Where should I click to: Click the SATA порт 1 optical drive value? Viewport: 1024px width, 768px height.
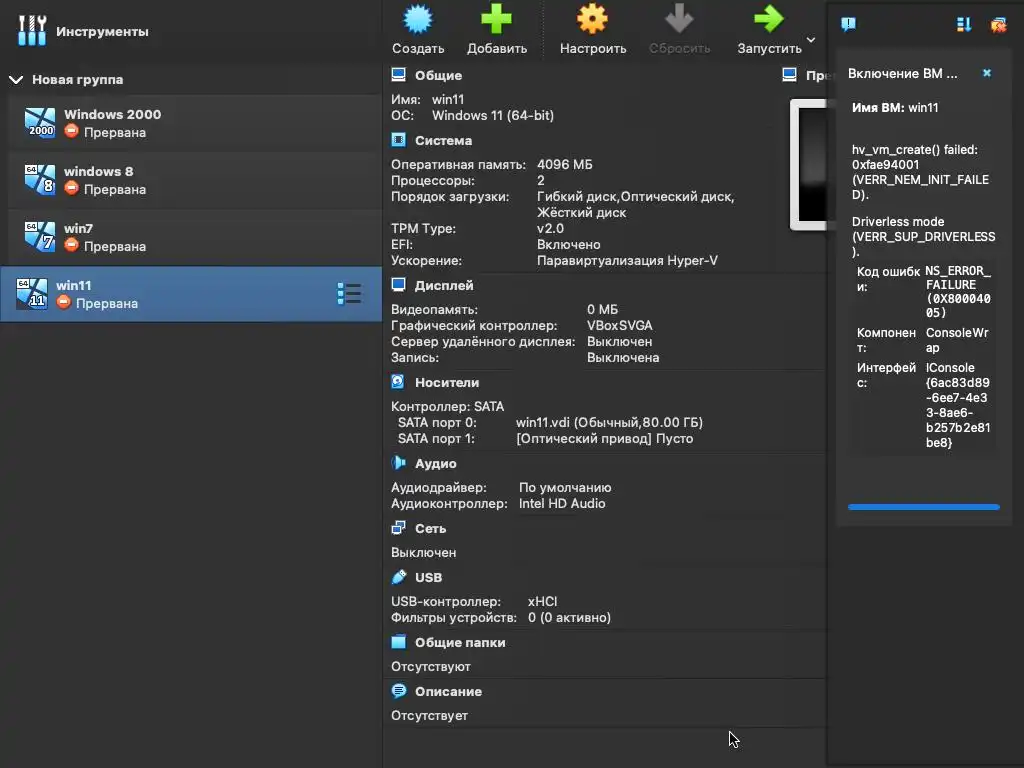[x=605, y=439]
